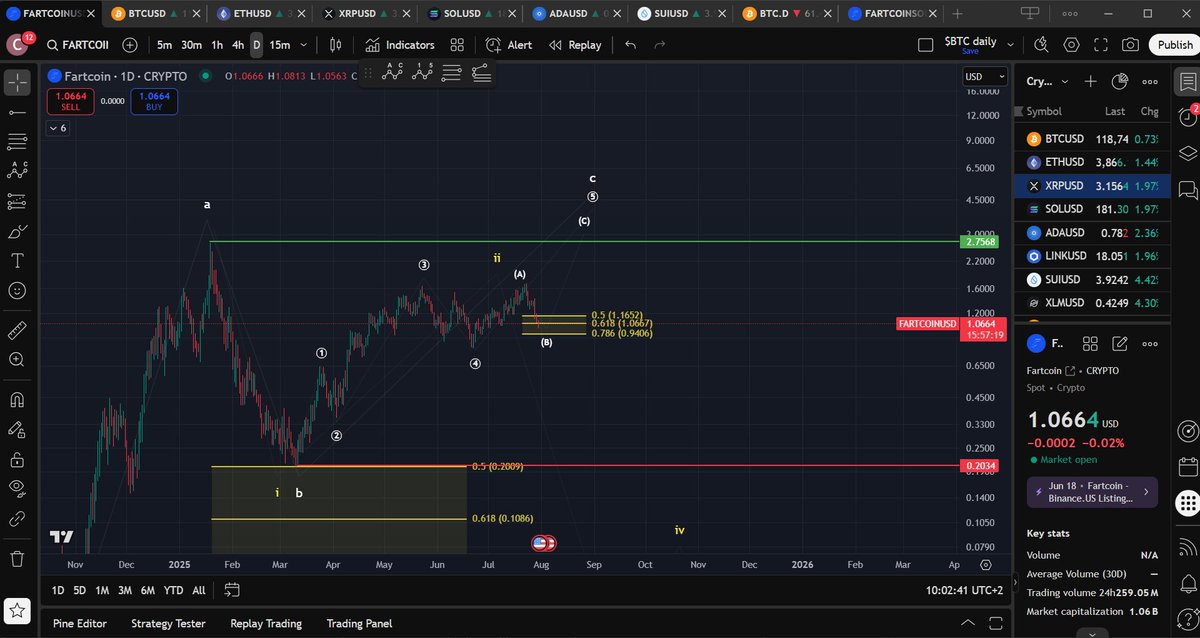Open symbol details more options menu
Screen dimensions: 1200x638
(1150, 344)
